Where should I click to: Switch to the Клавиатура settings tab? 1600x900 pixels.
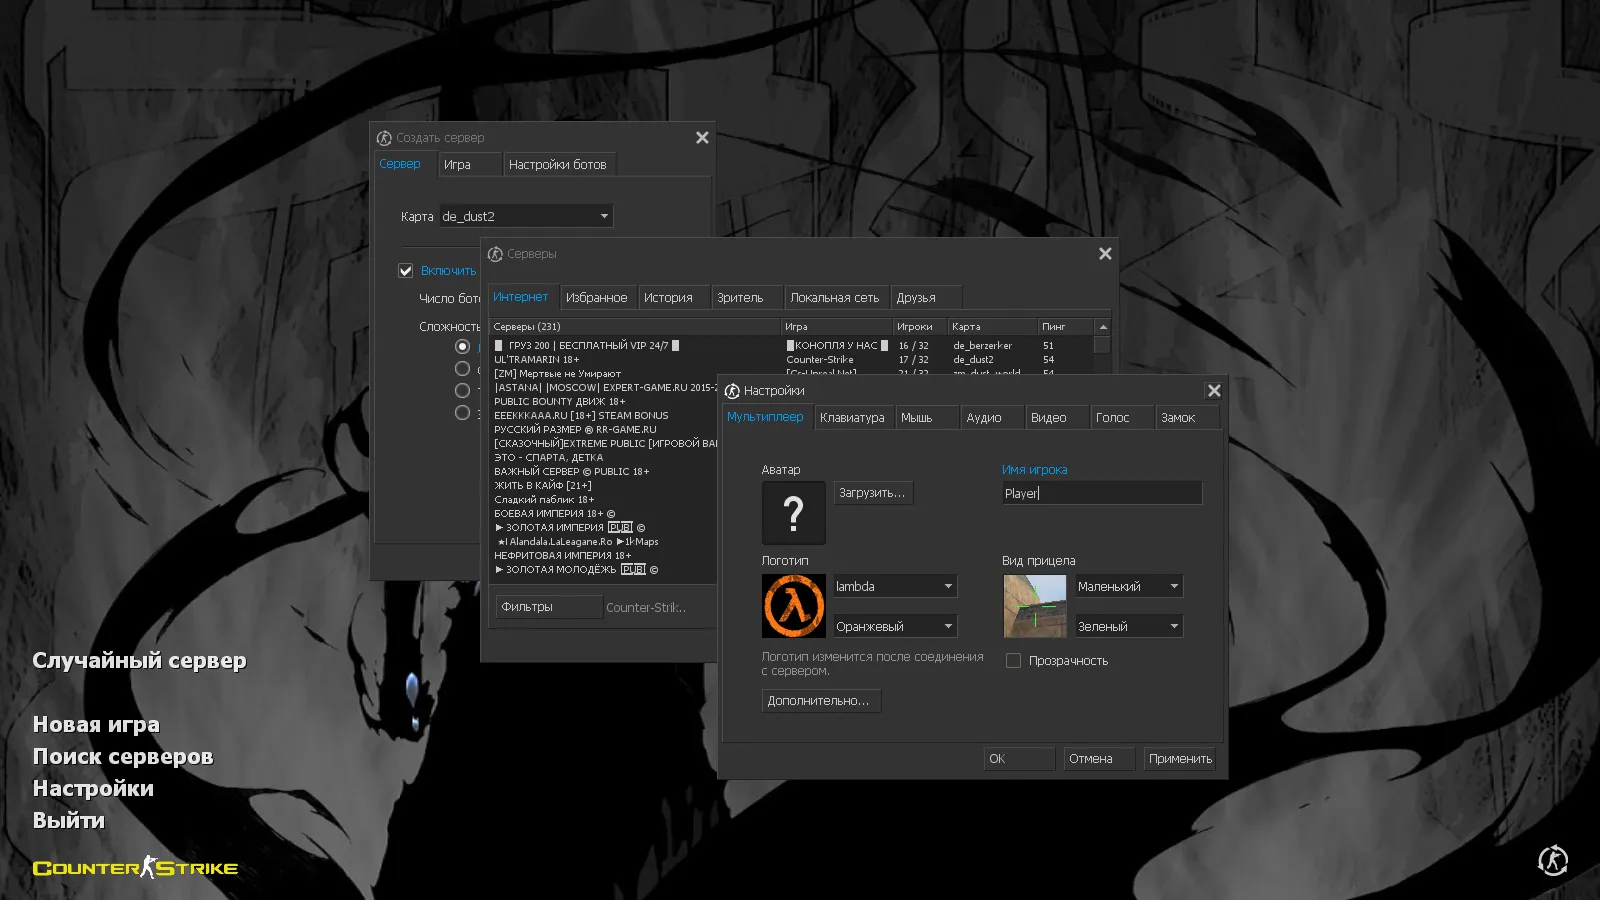[852, 418]
